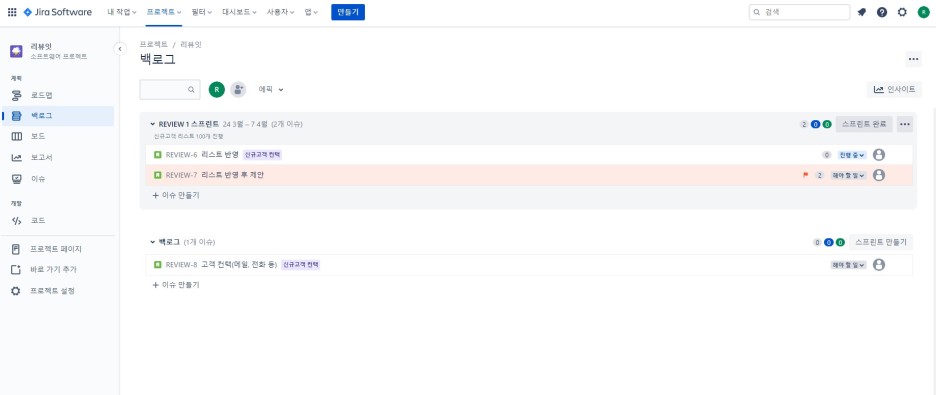
Task: Open the 필터 menu
Action: point(202,12)
